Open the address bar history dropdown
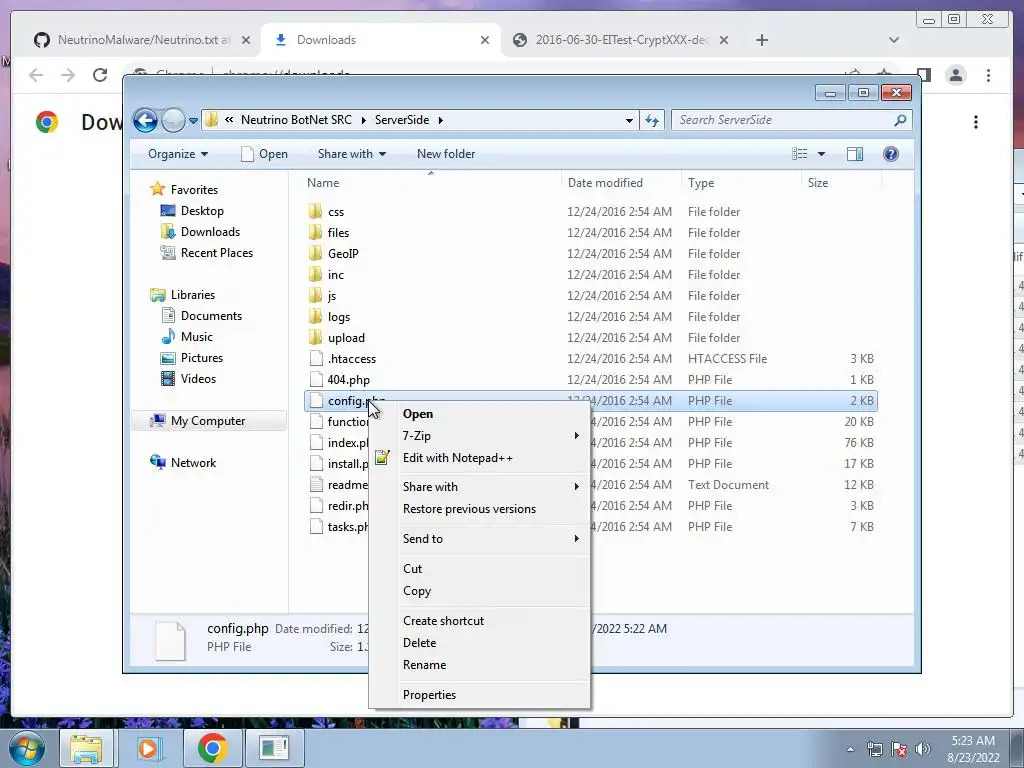The height and width of the screenshot is (768, 1024). 629,121
